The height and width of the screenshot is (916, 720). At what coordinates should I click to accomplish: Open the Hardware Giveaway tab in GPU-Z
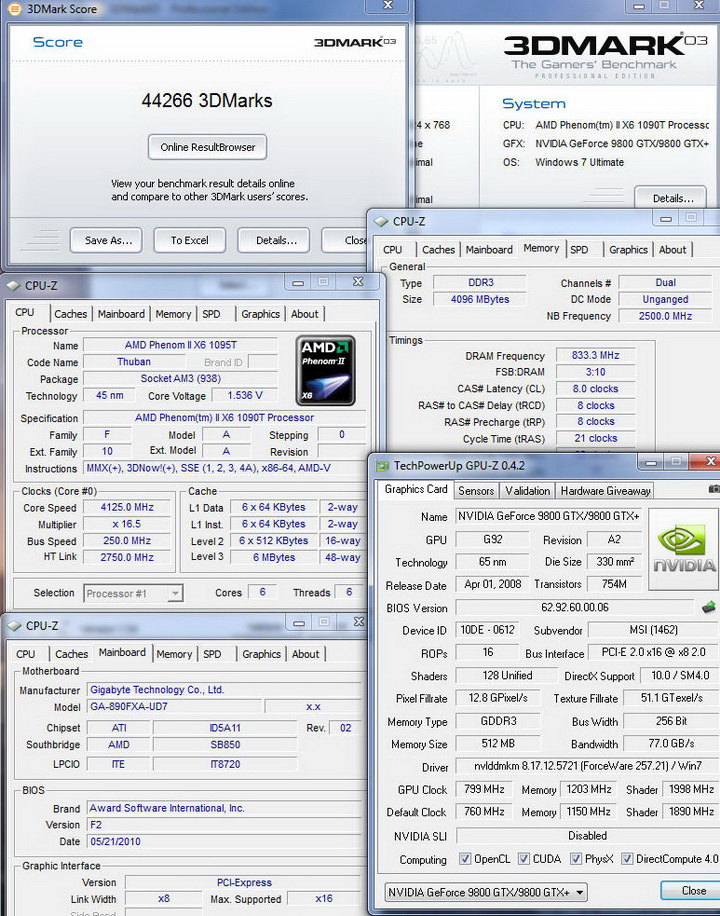pos(605,491)
